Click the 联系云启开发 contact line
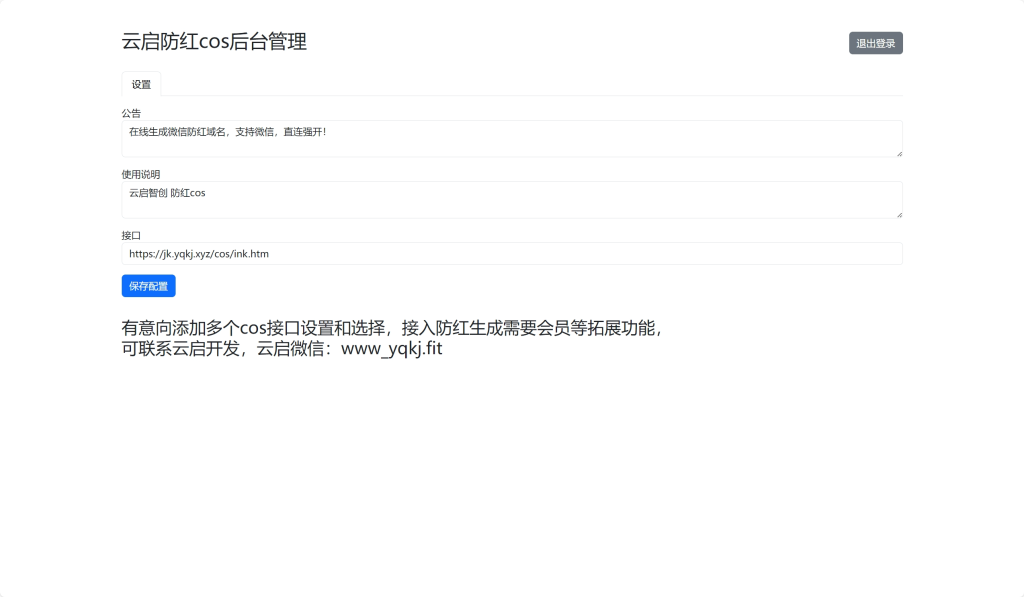The height and width of the screenshot is (597, 1024). 281,349
